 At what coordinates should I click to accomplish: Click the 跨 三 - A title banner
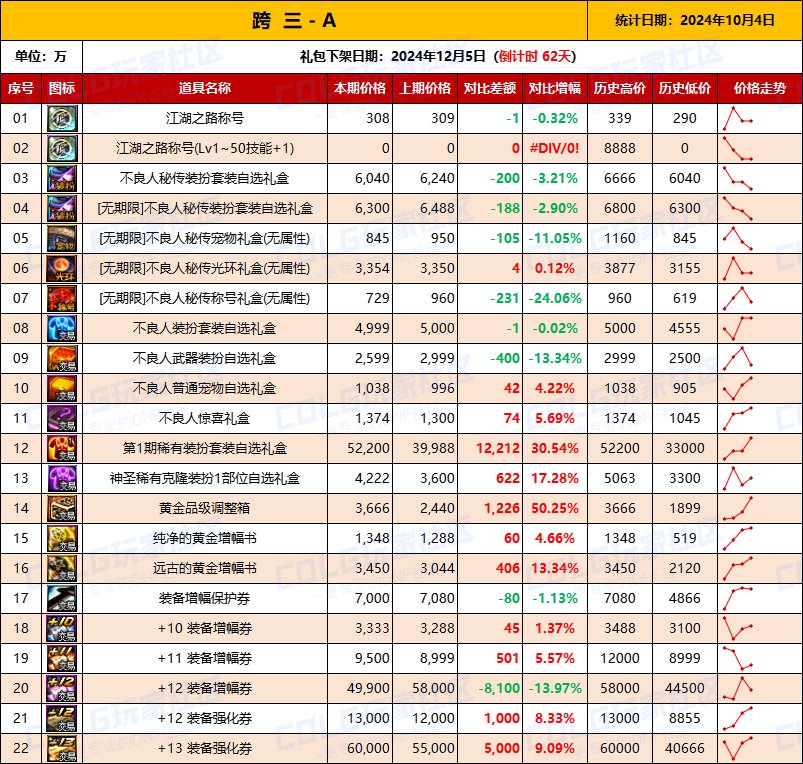294,20
